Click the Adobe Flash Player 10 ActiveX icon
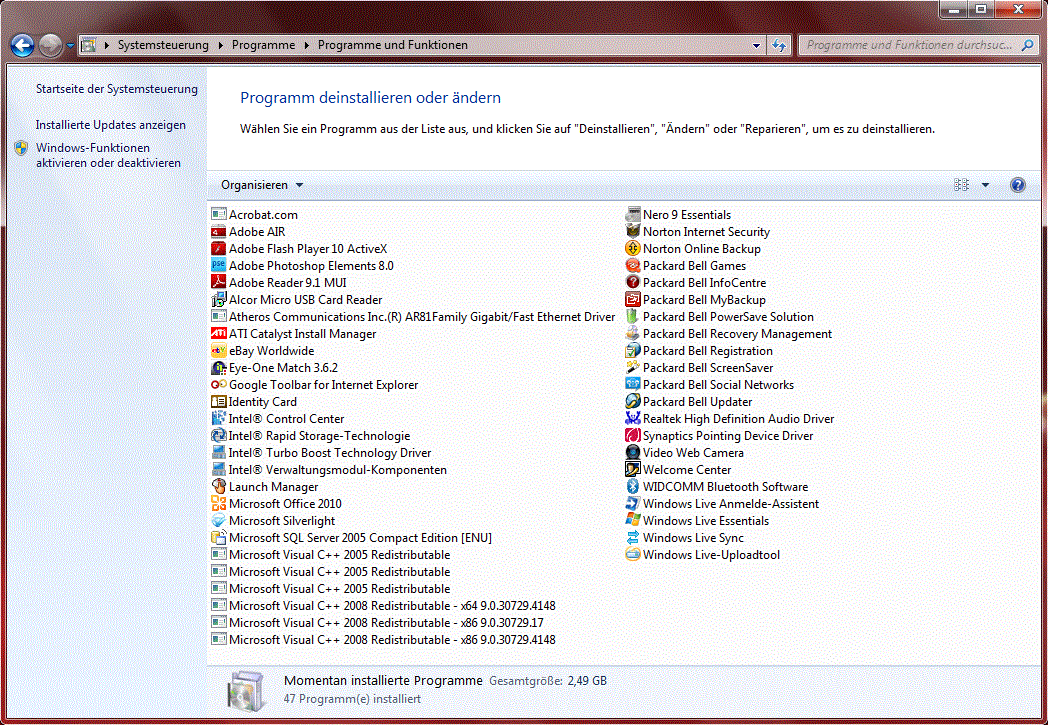The width and height of the screenshot is (1048, 725). (219, 249)
